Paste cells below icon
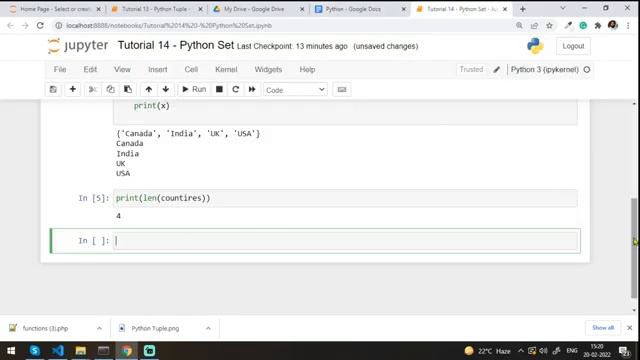Screen dimensions: 640x360 click(x=128, y=89)
